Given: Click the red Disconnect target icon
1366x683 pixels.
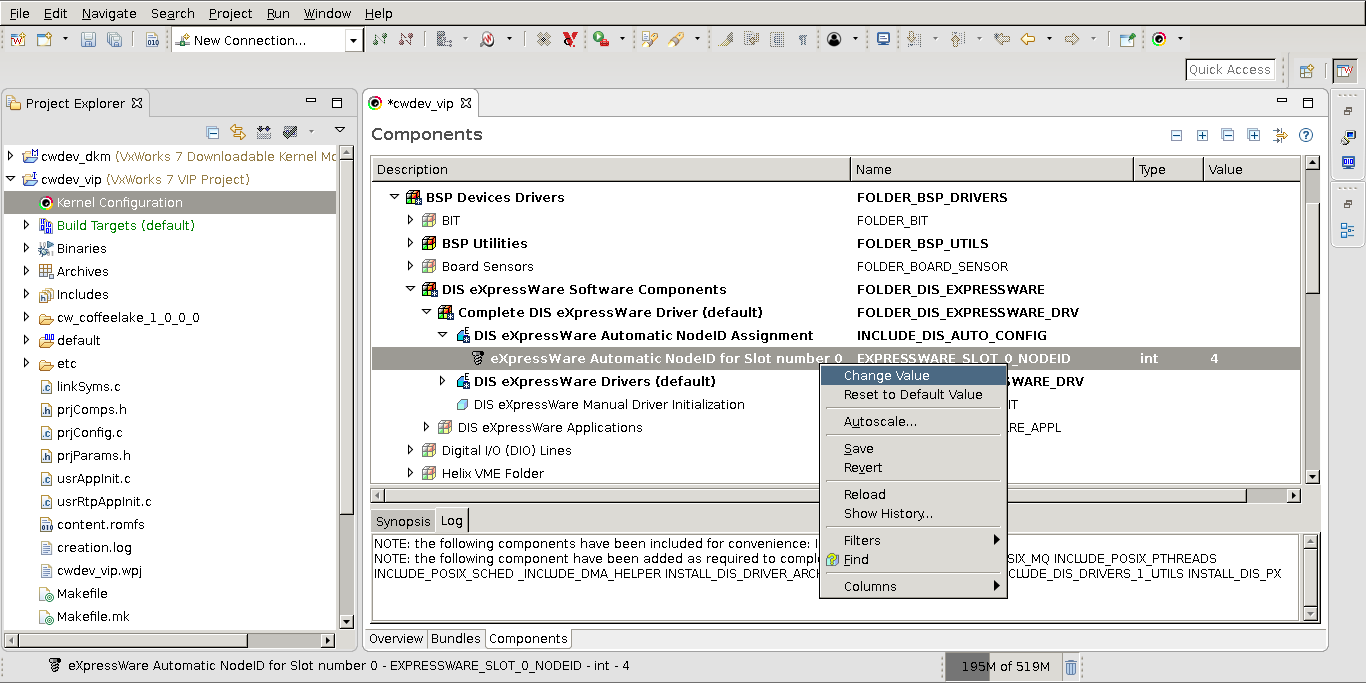Looking at the screenshot, I should pyautogui.click(x=406, y=40).
